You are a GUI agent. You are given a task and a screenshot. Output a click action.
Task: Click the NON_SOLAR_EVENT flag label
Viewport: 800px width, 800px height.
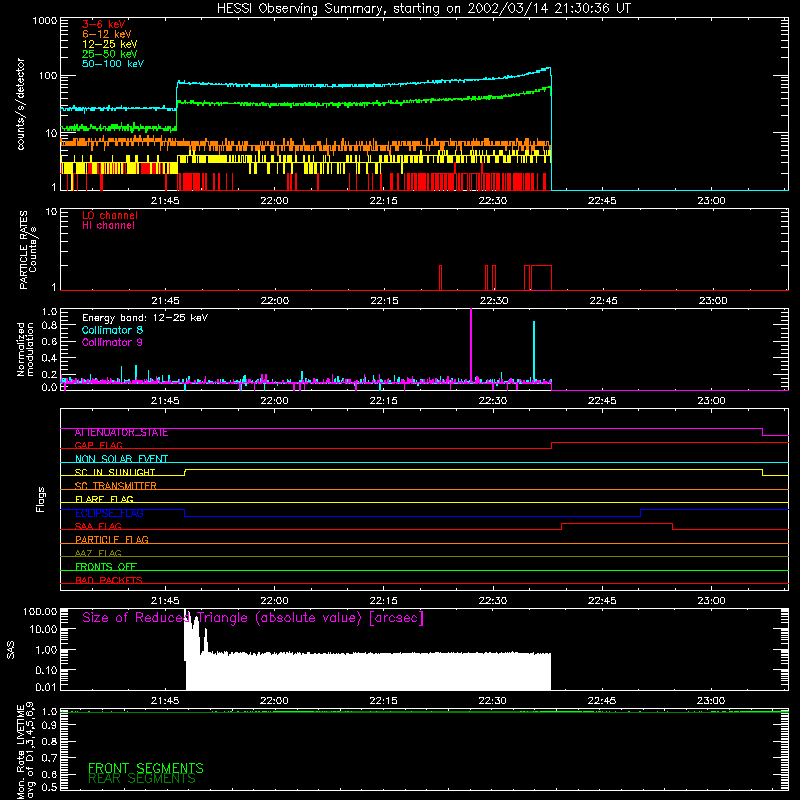point(121,459)
